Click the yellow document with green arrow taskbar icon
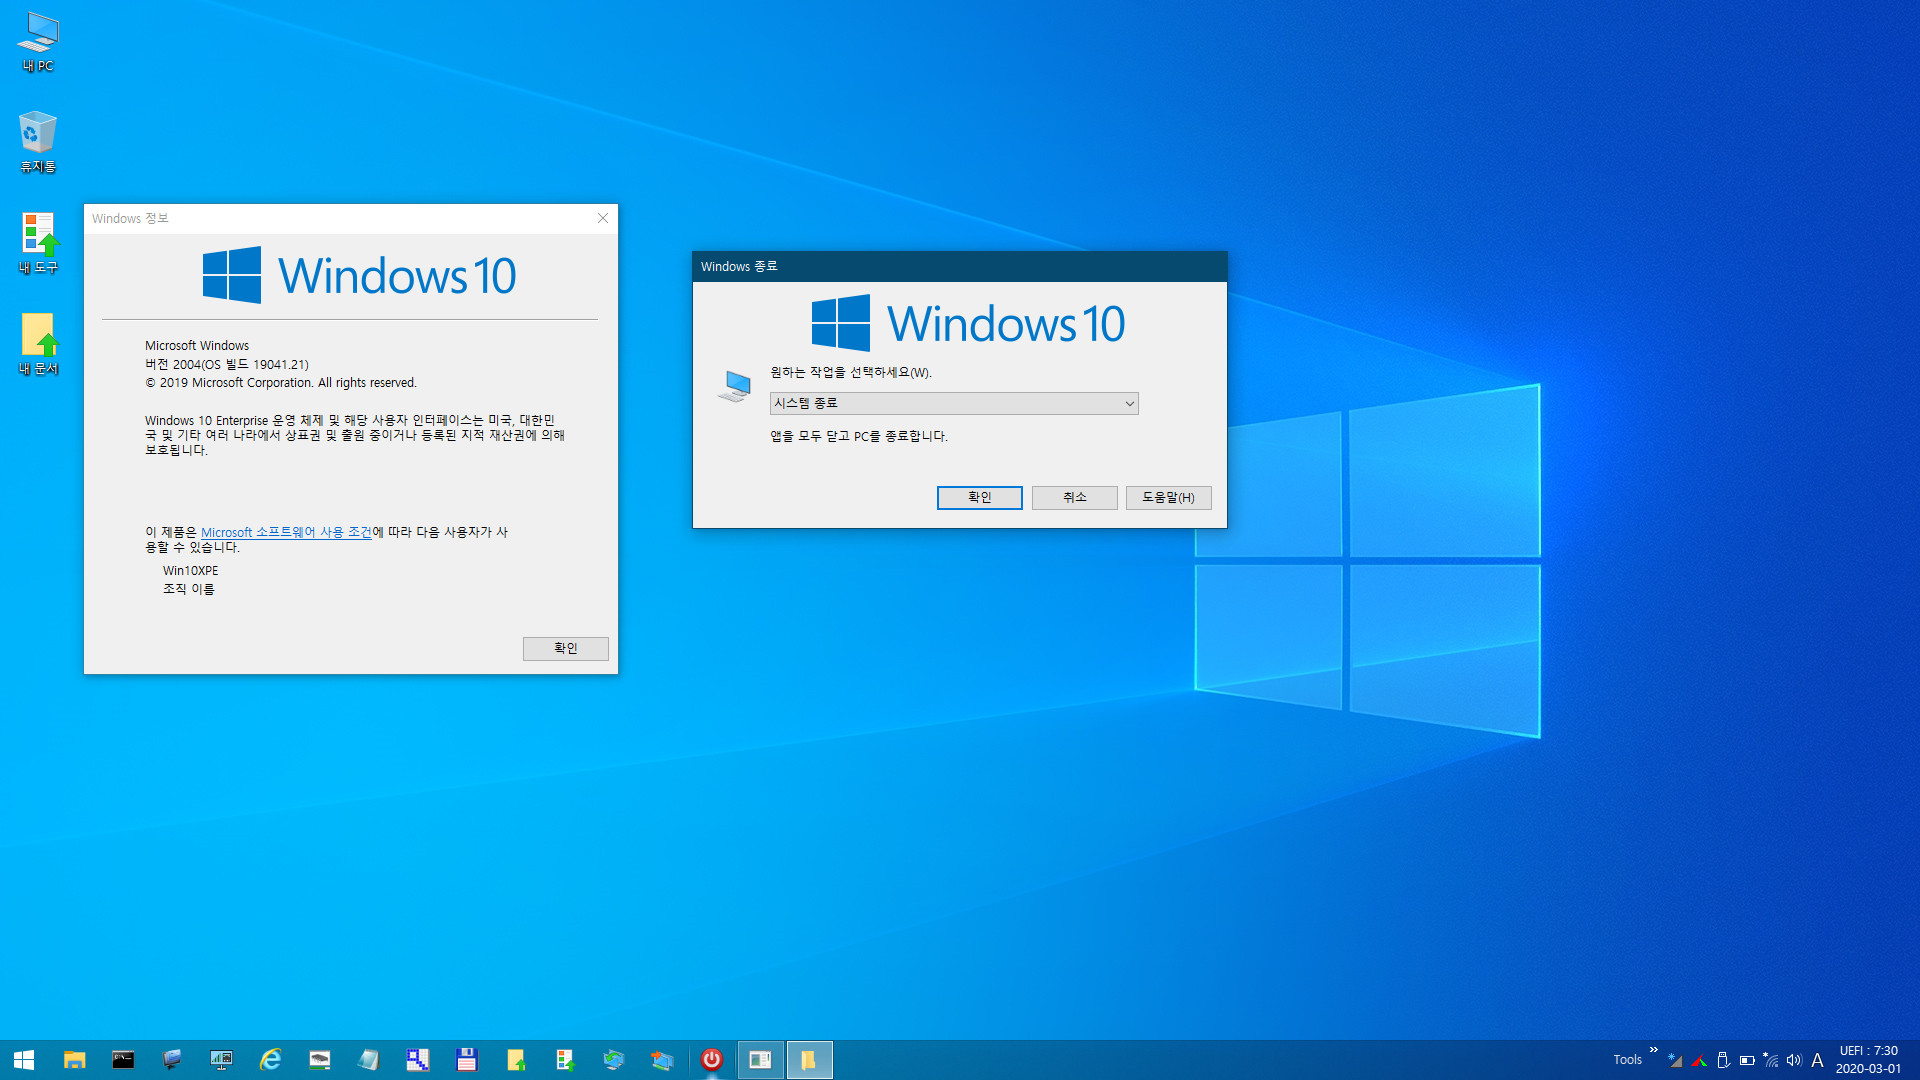 pos(515,1060)
